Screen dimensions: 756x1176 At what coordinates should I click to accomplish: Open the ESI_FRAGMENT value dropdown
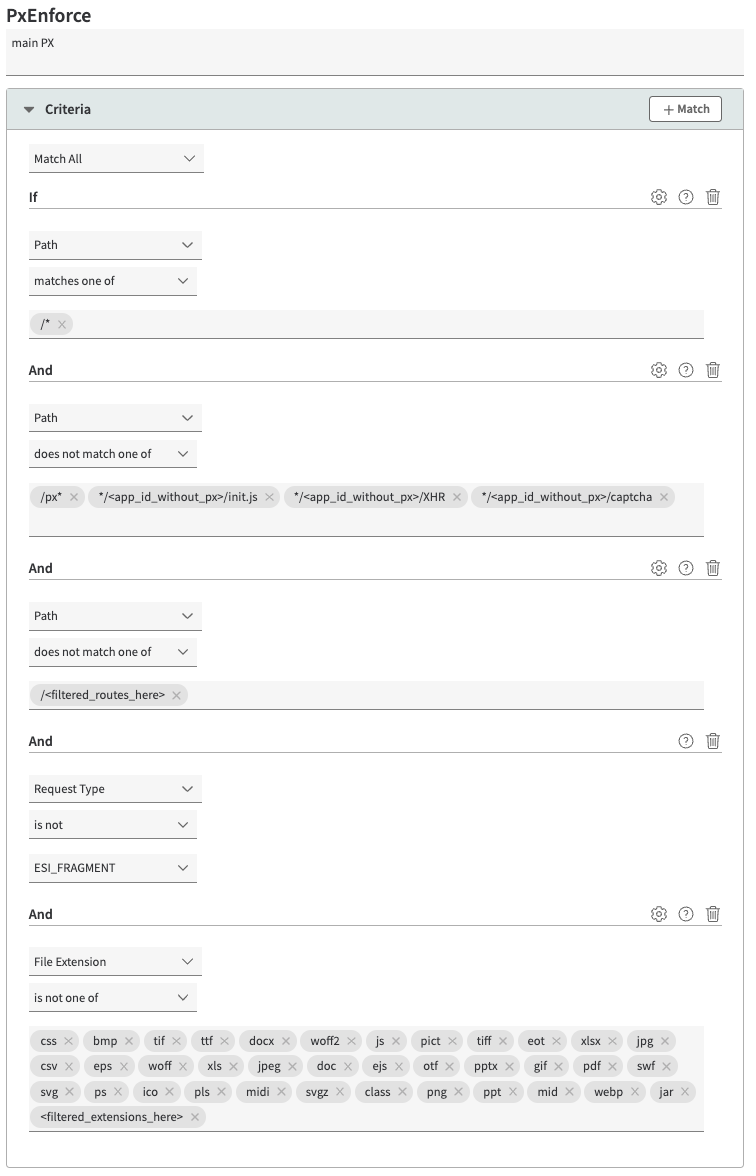(x=112, y=868)
